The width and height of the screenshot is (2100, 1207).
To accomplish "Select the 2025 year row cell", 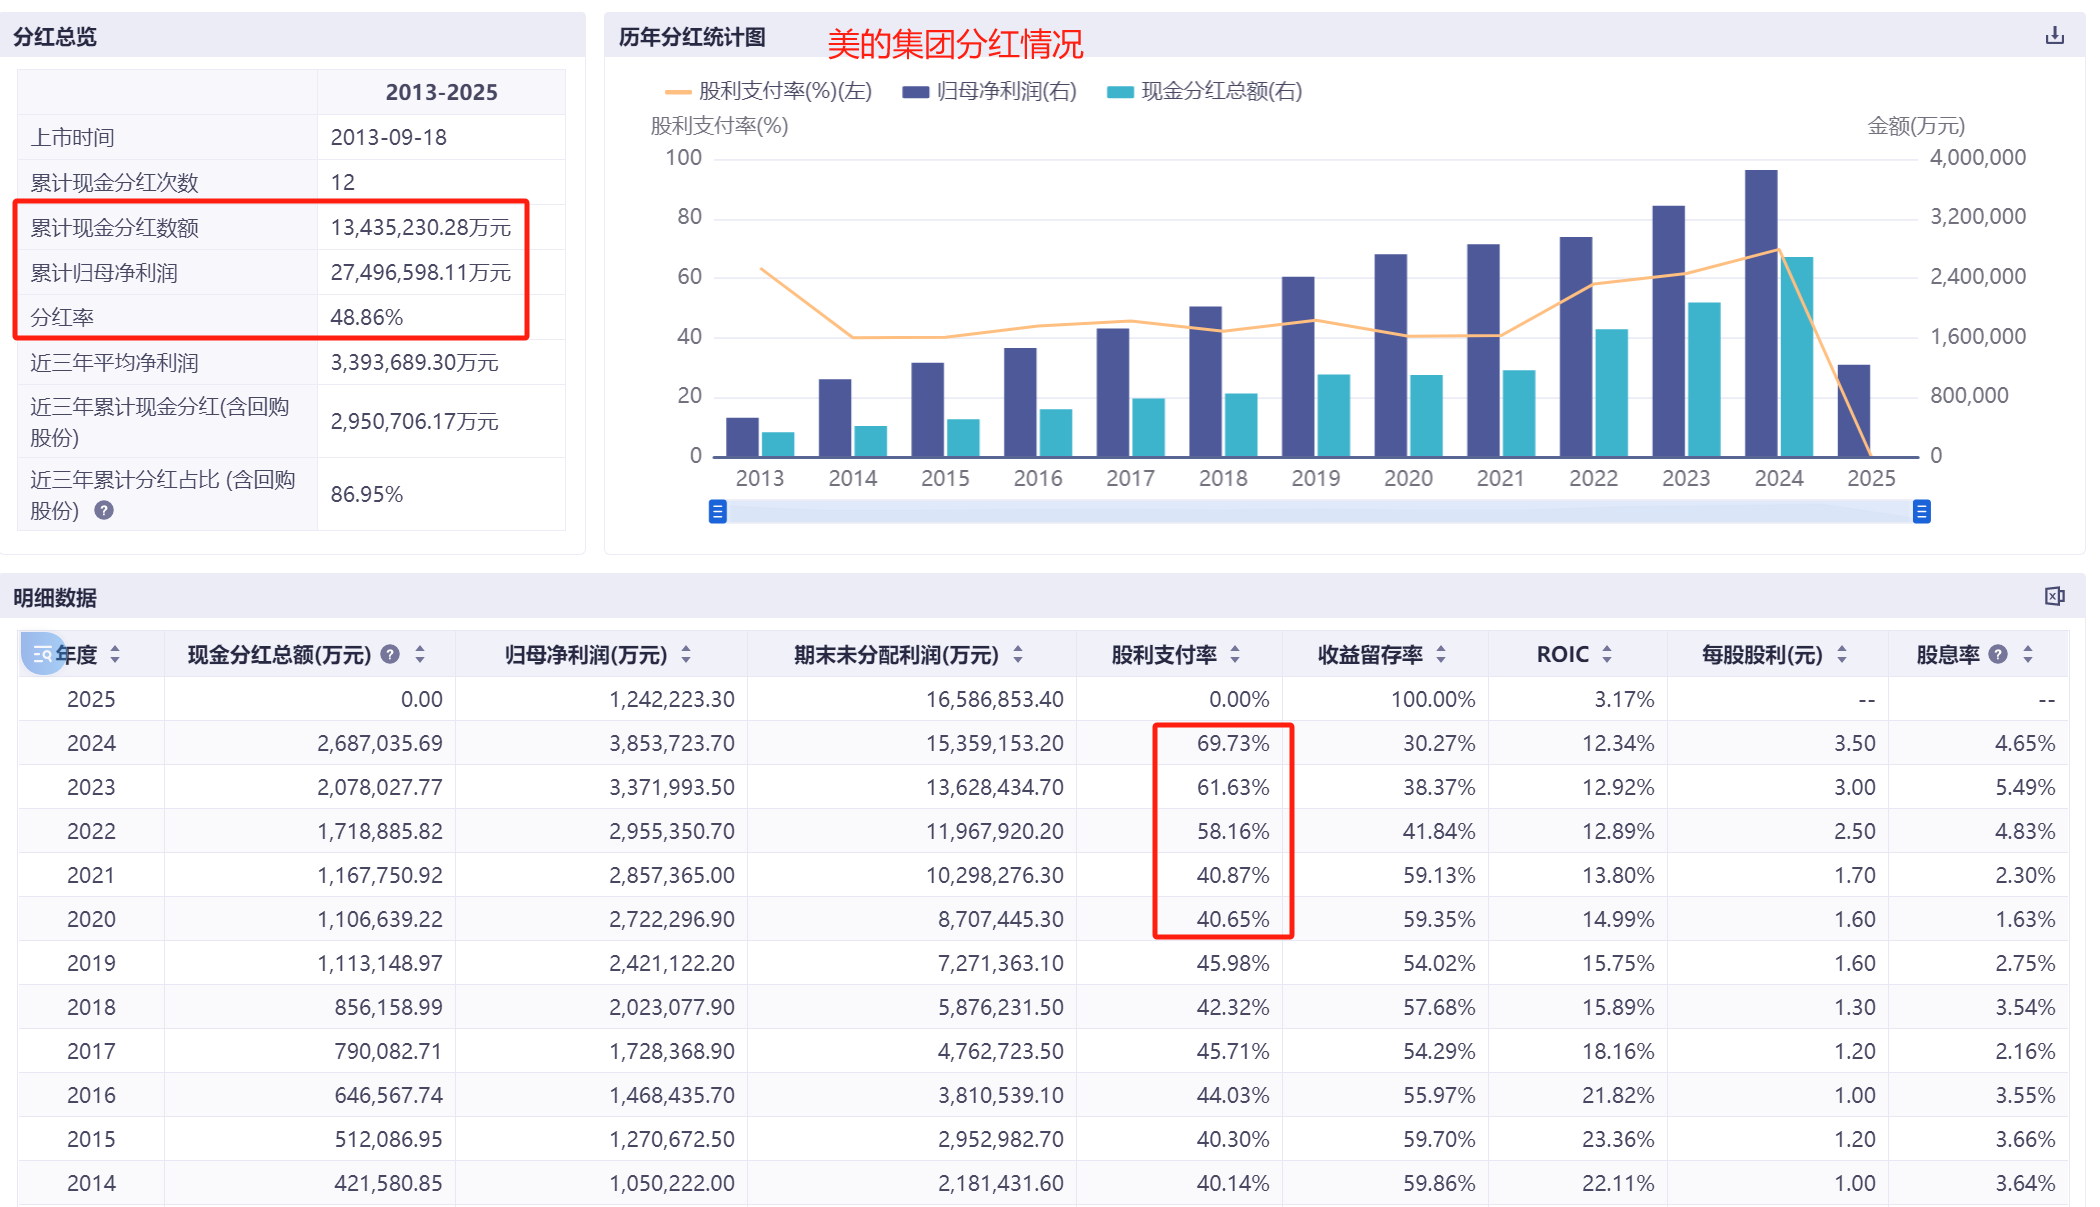I will (x=91, y=699).
